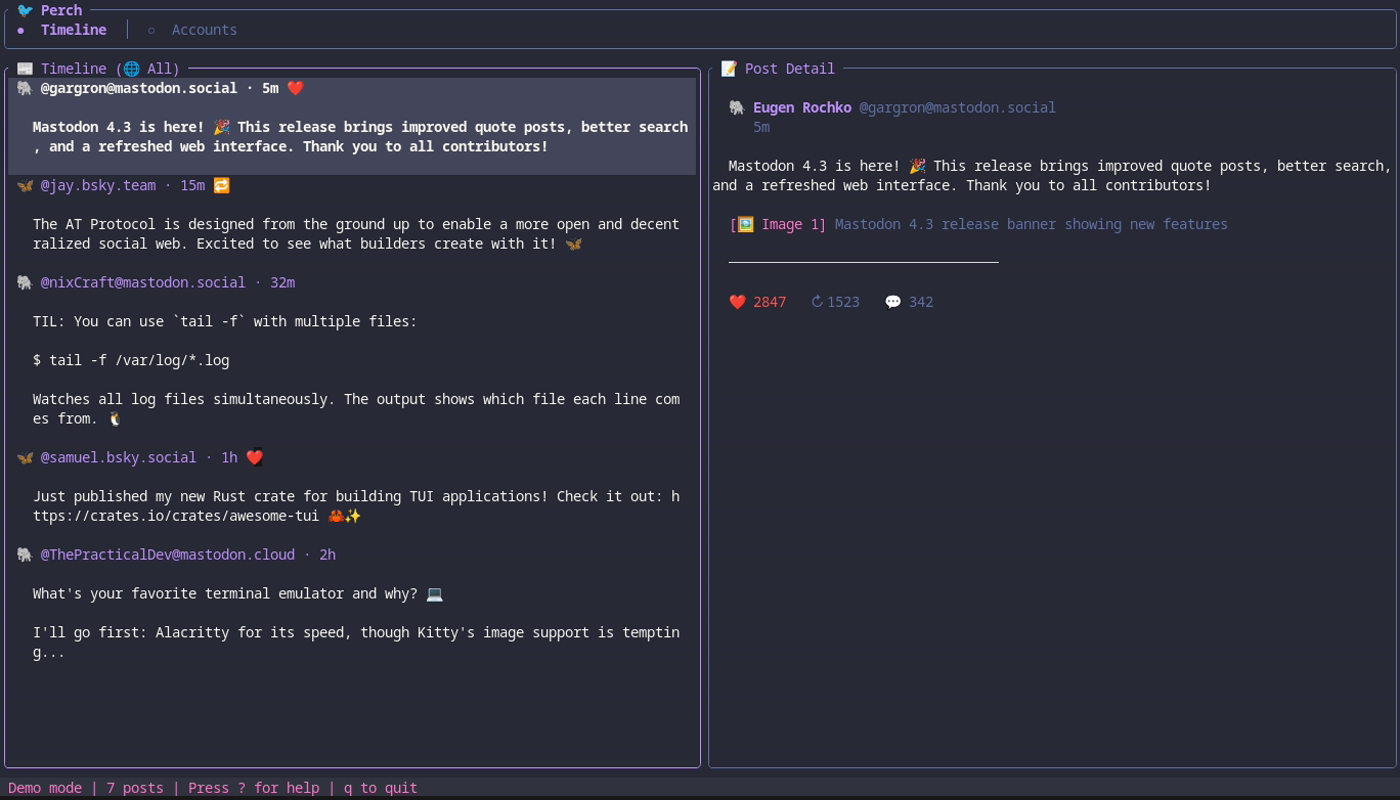Click the heart icon showing 2847 likes
The width and height of the screenshot is (1400, 800).
(x=738, y=301)
